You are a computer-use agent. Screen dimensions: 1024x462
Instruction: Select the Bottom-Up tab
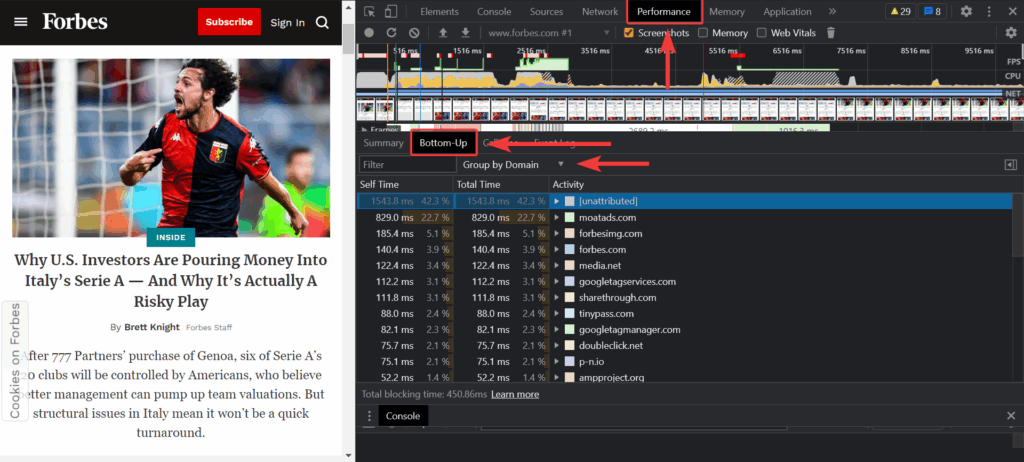[443, 143]
